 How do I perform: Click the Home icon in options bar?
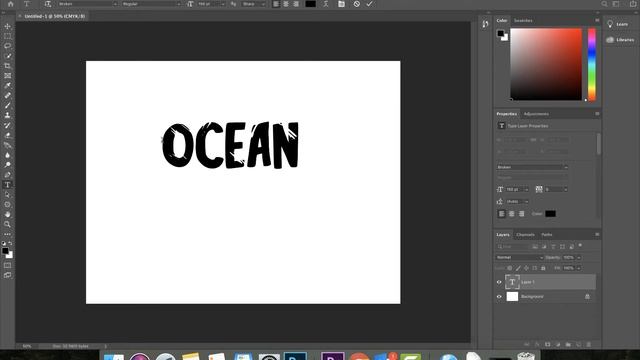pos(11,4)
